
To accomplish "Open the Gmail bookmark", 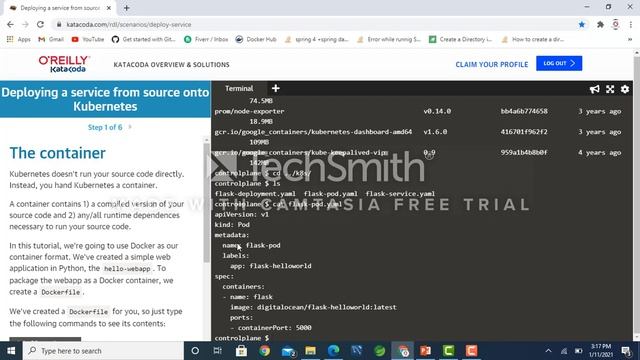I will [51, 39].
